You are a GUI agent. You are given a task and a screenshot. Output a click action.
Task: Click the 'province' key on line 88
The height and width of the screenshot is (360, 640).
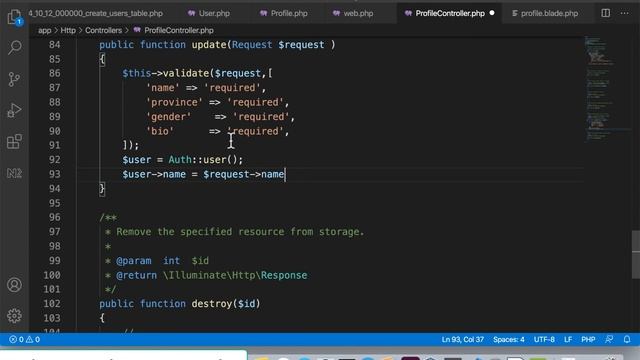174,102
